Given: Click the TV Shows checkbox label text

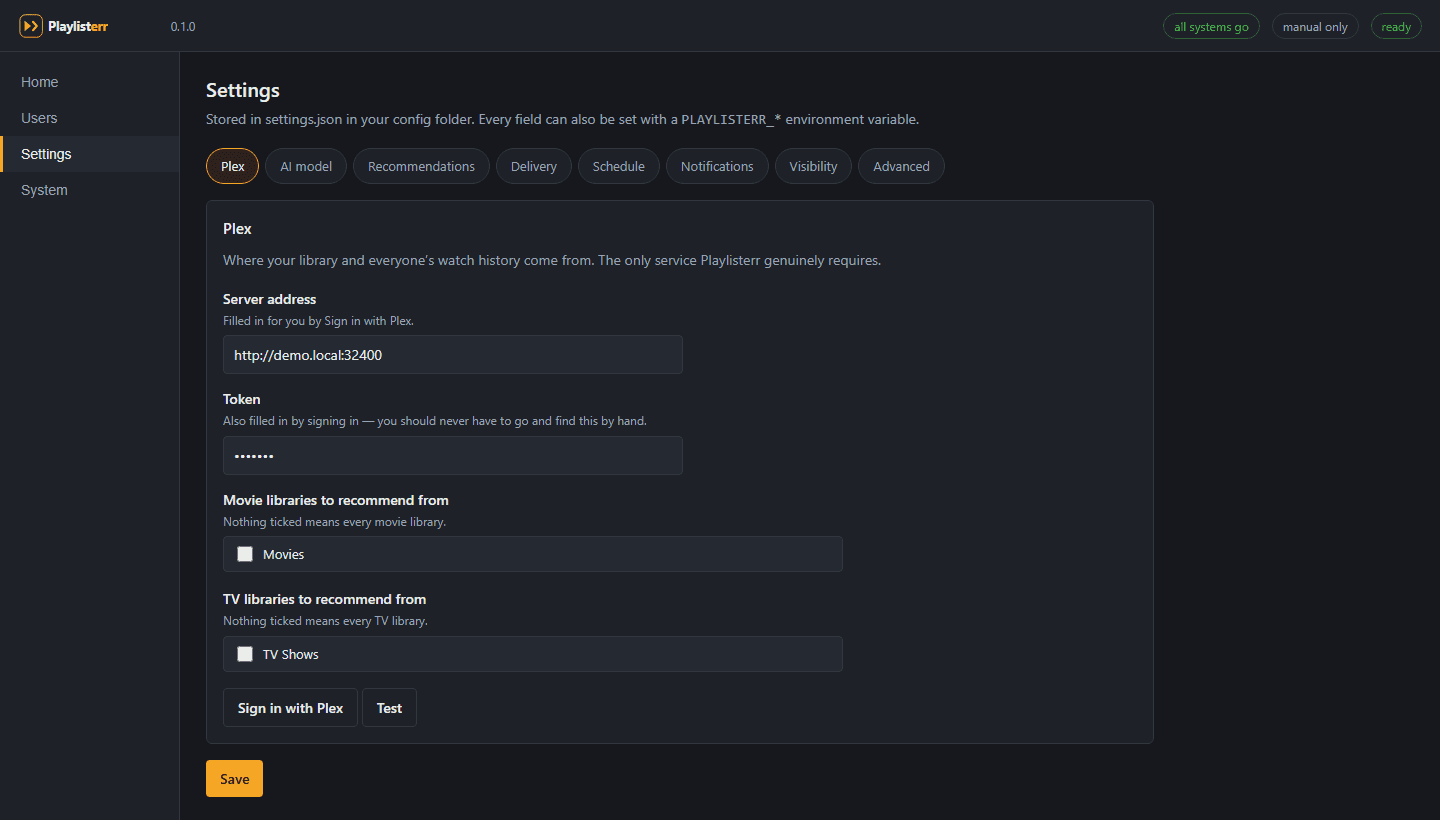Looking at the screenshot, I should coord(291,654).
